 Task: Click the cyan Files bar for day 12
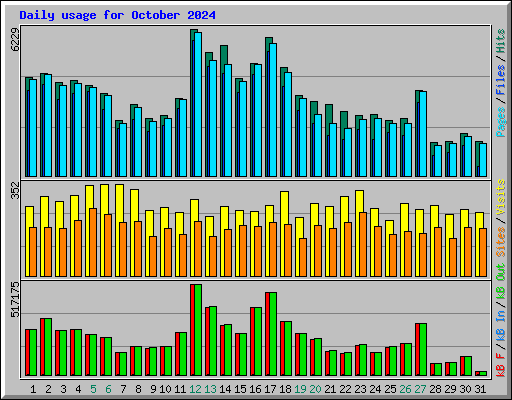[198, 104]
